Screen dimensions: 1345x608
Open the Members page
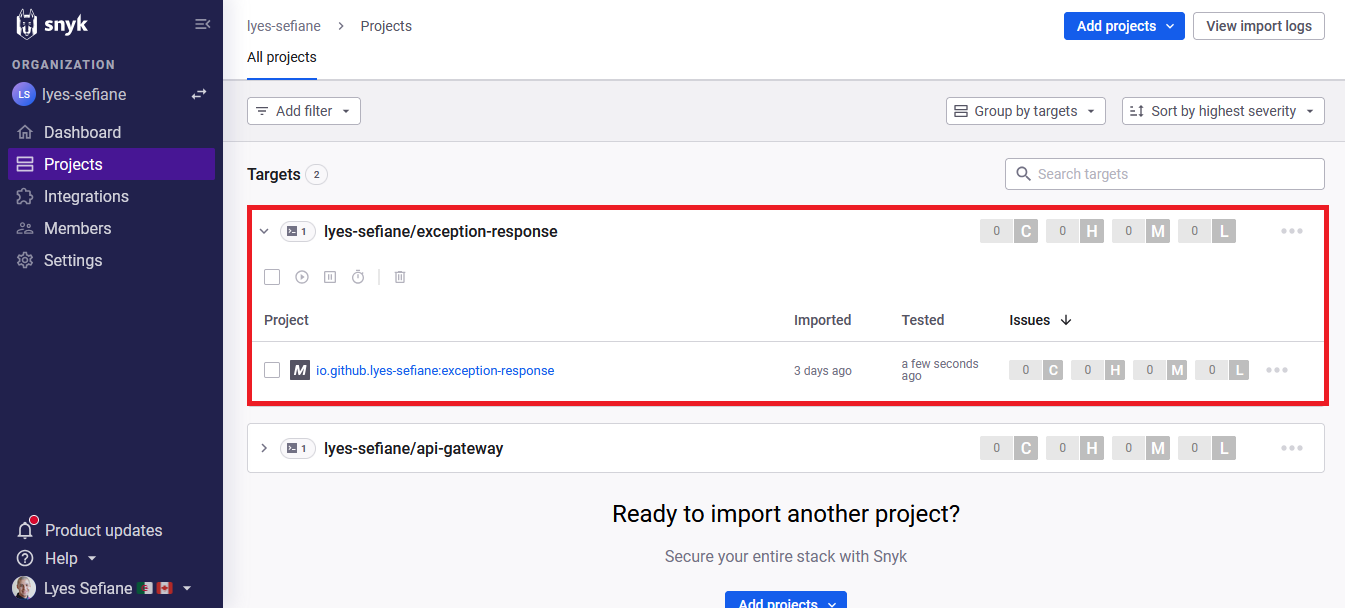point(111,228)
